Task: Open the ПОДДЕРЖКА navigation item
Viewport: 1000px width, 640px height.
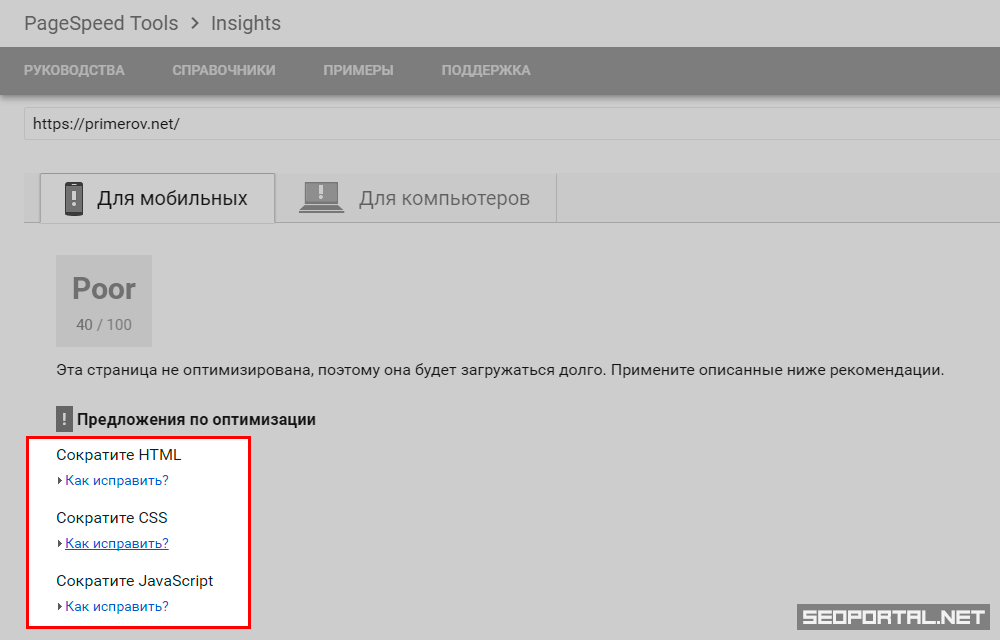Action: (486, 70)
